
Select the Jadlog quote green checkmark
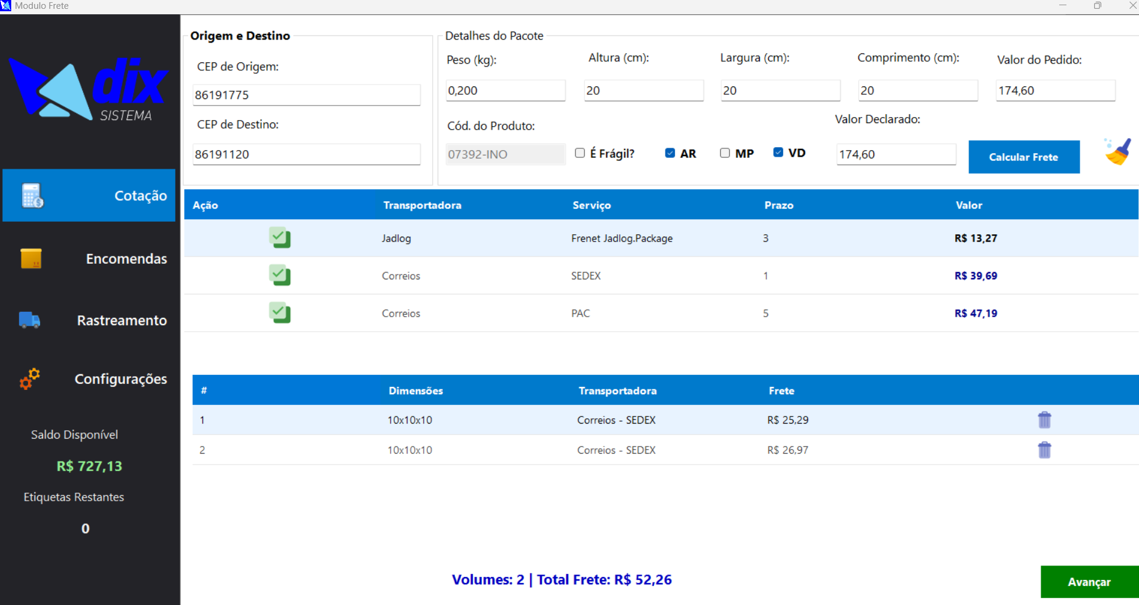(280, 238)
